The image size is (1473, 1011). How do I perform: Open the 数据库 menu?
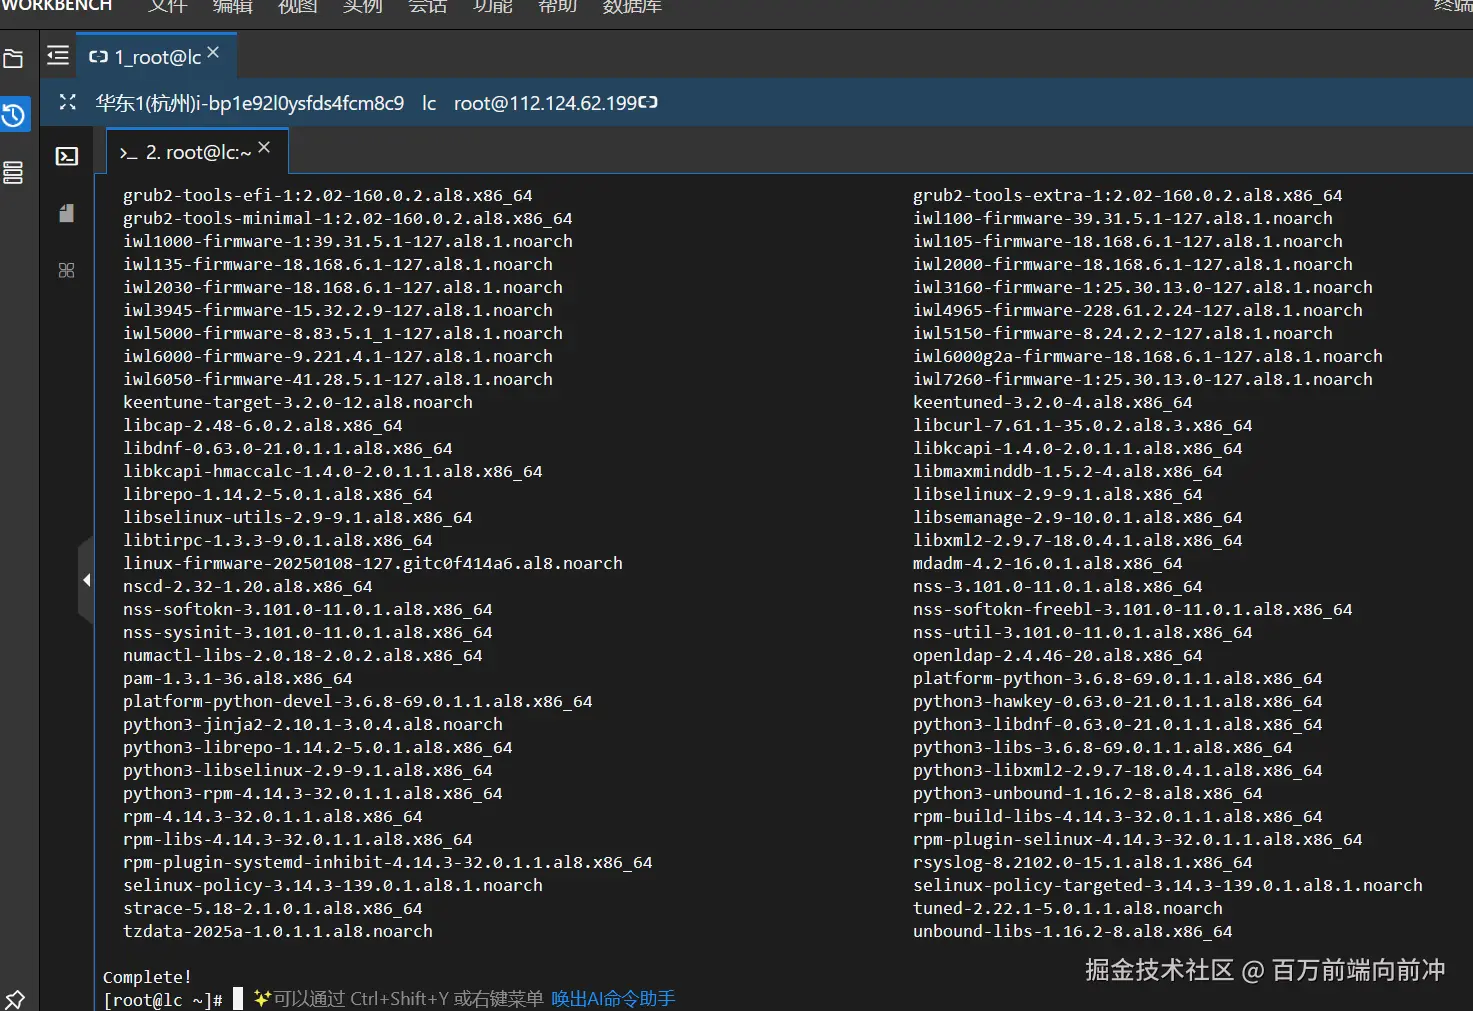click(x=632, y=6)
